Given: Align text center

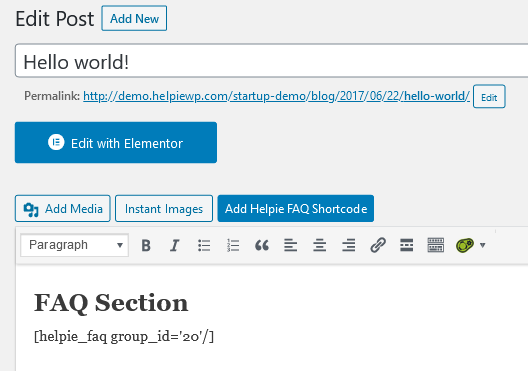Looking at the screenshot, I should tap(320, 245).
